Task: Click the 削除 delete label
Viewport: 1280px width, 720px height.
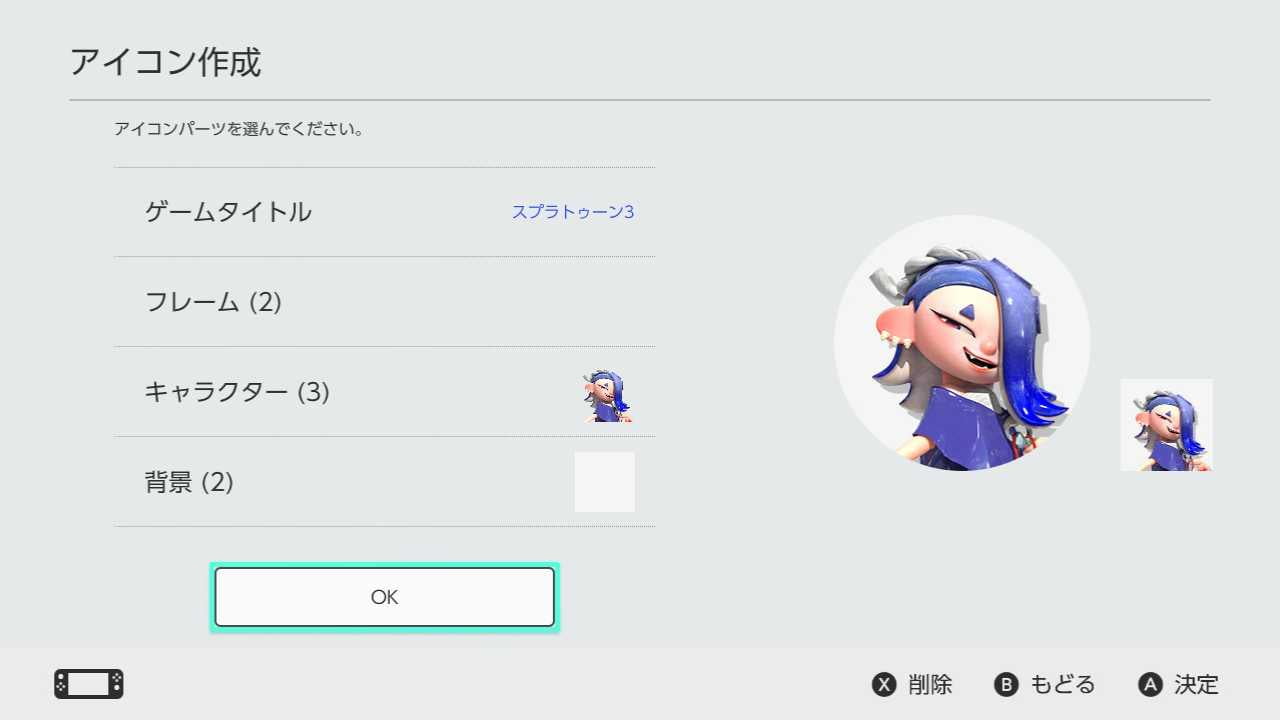Action: [x=930, y=685]
